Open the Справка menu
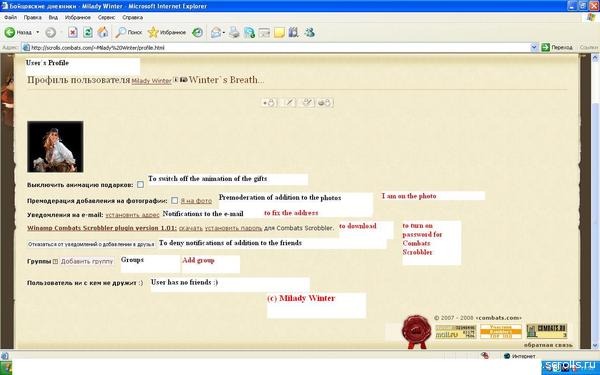This screenshot has height=375, width=600. click(132, 18)
